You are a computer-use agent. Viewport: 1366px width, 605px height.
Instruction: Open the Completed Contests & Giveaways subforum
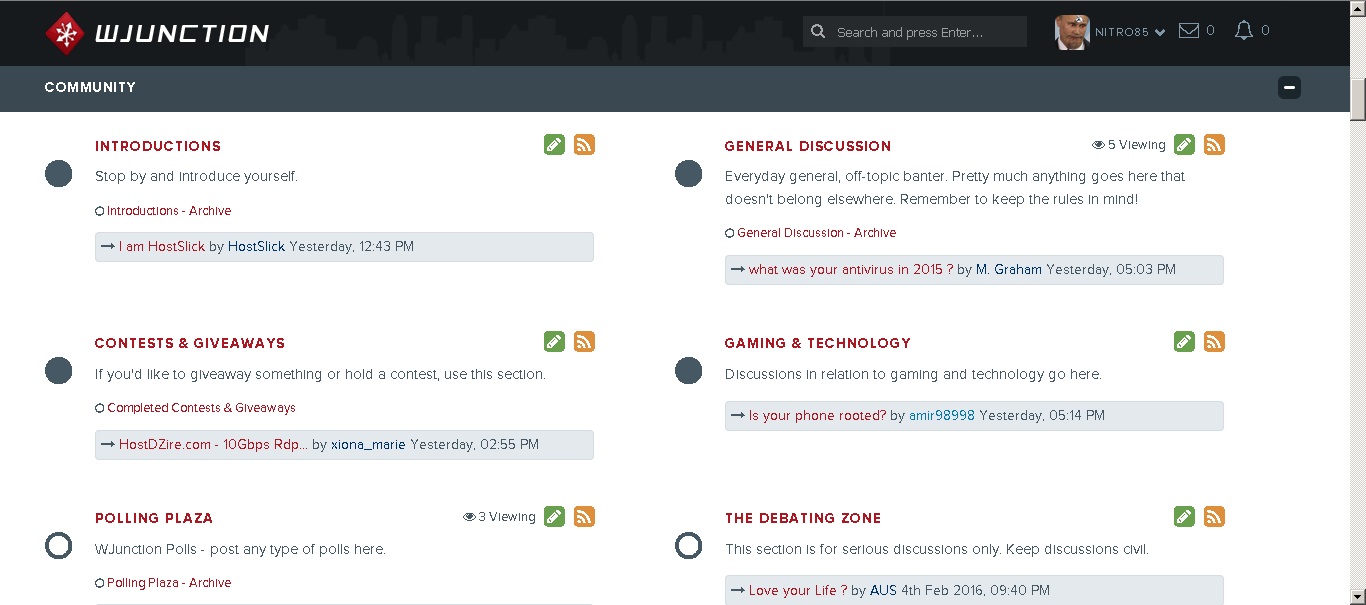coord(201,408)
